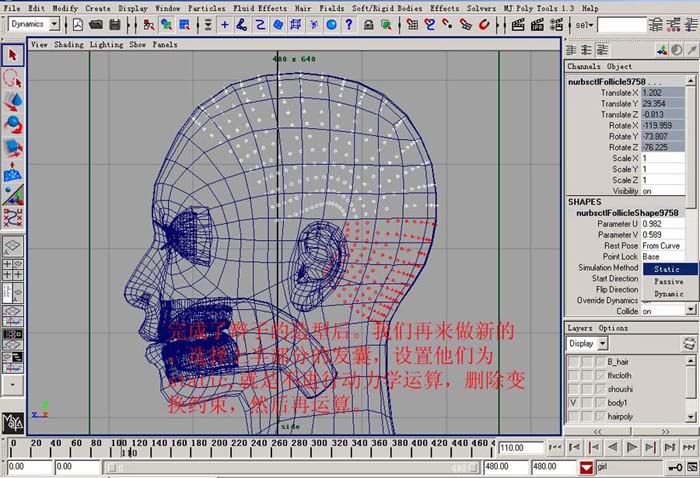The height and width of the screenshot is (478, 700).
Task: Select the arrow Select tool in toolbox
Action: click(x=12, y=55)
